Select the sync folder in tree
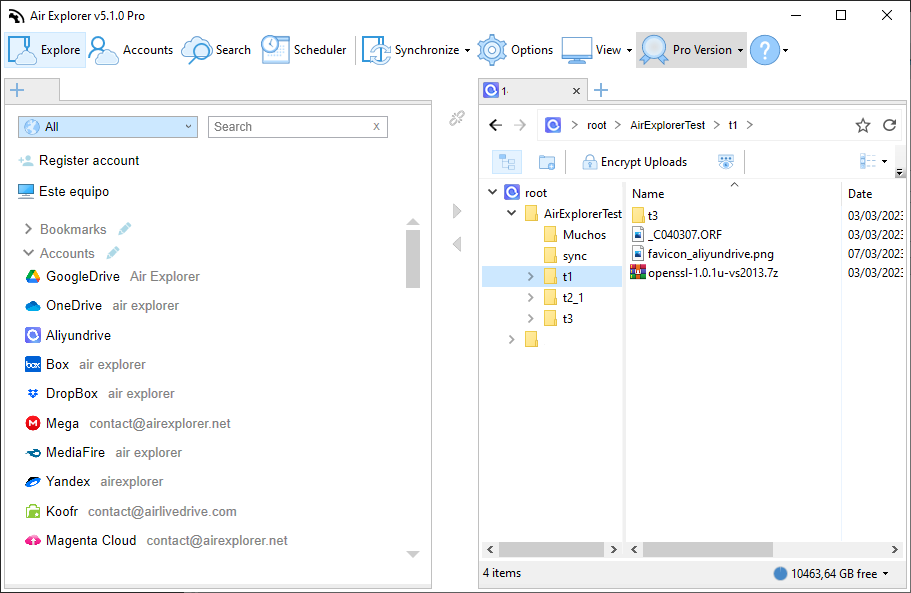The height and width of the screenshot is (593, 911). tap(566, 256)
